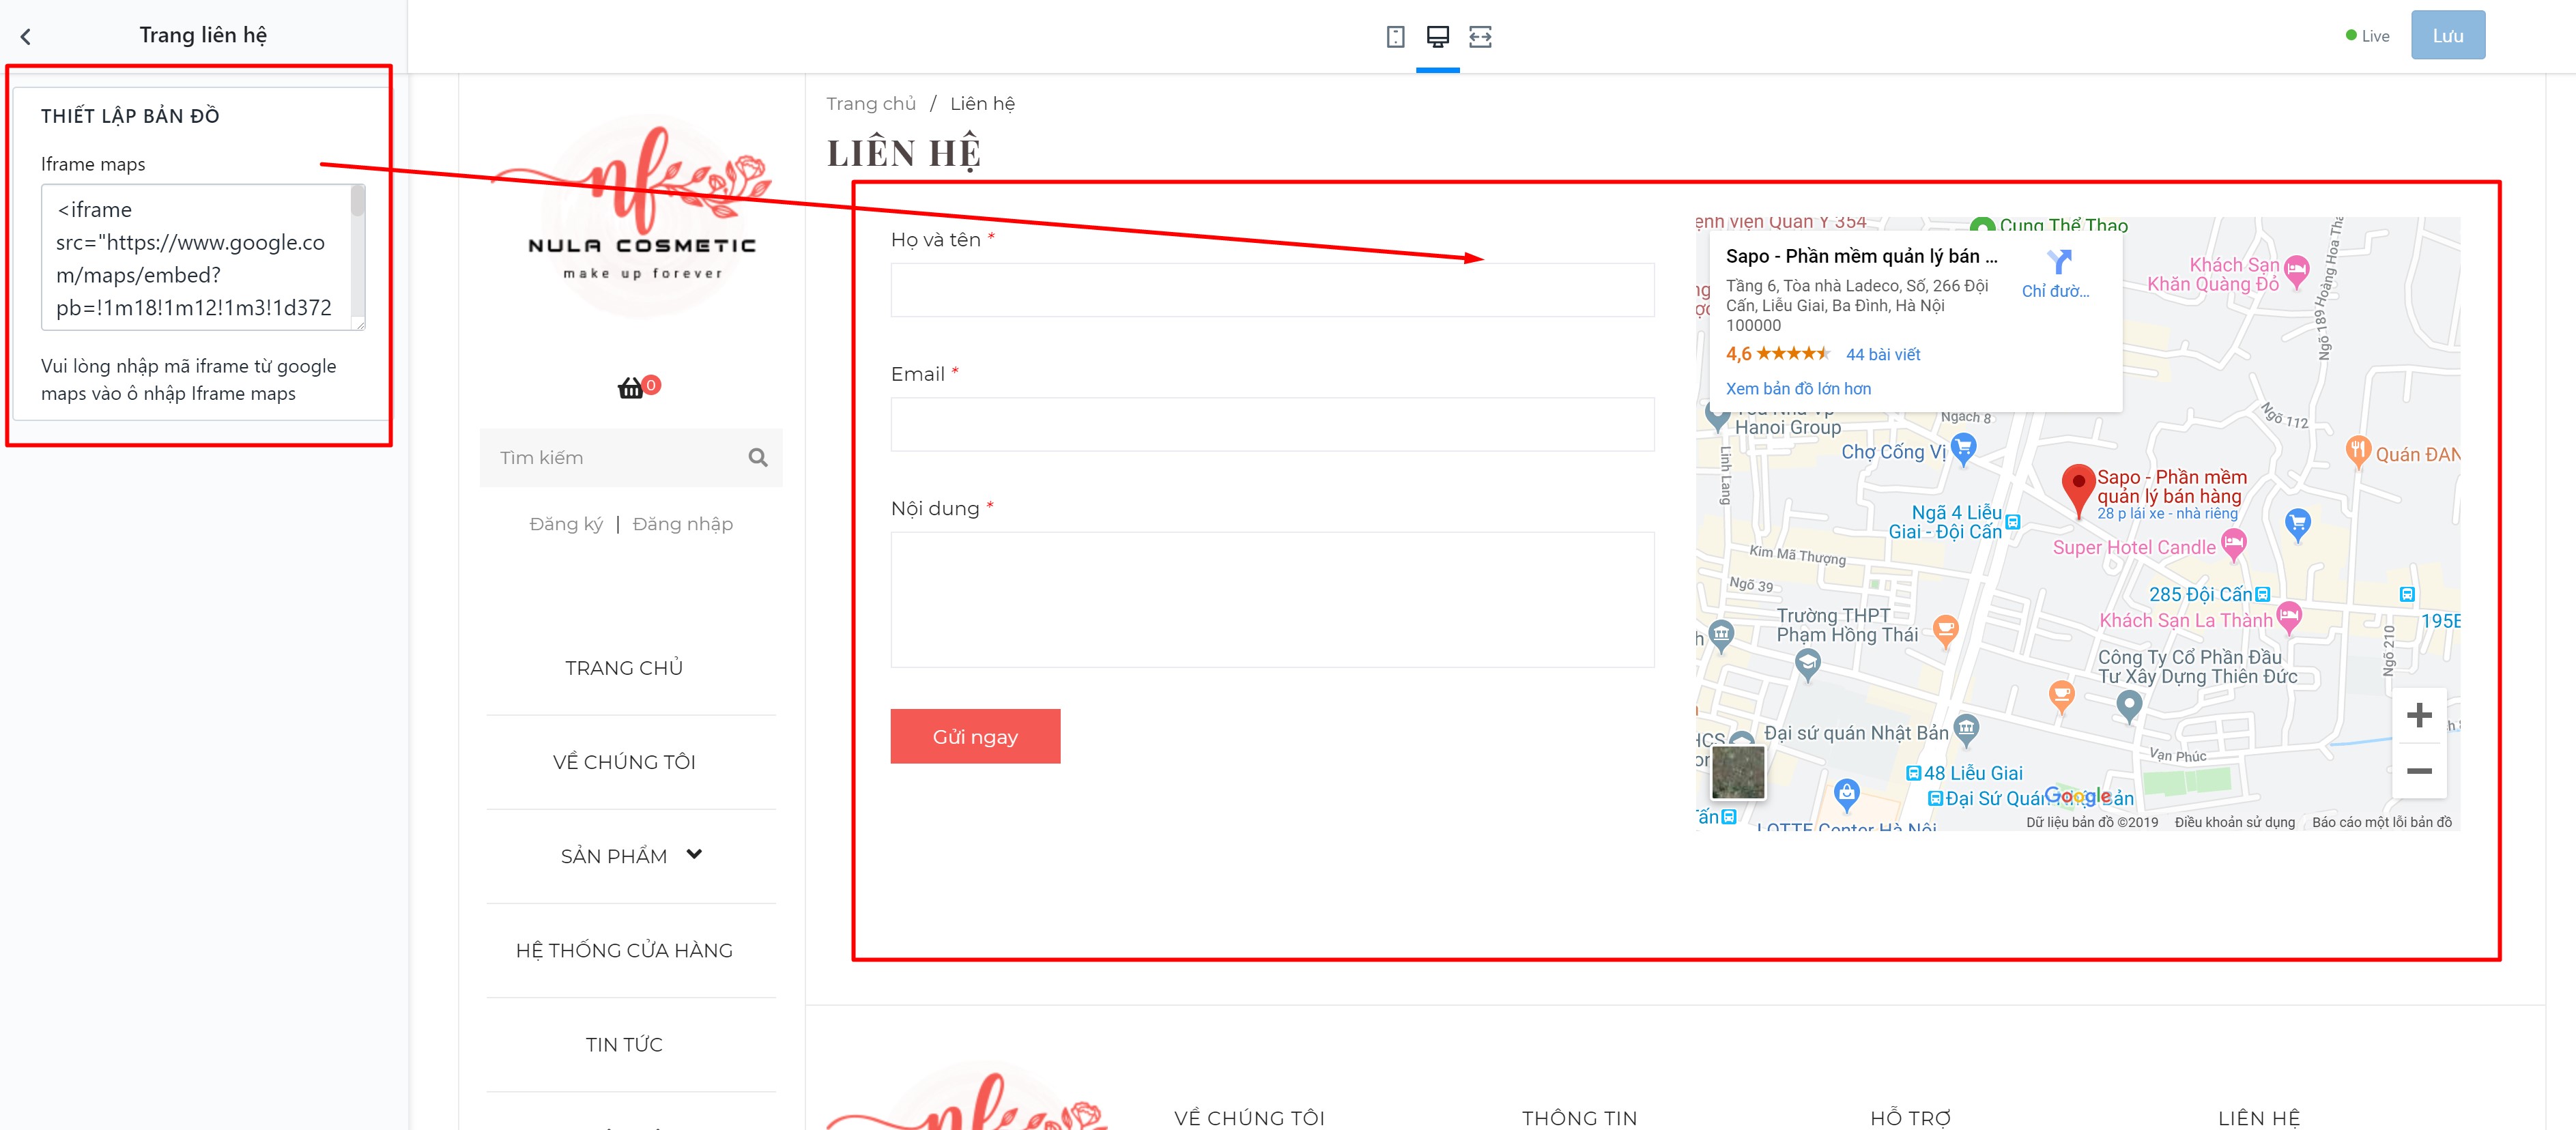
Task: Switch to desktop preview icon
Action: (x=1437, y=37)
